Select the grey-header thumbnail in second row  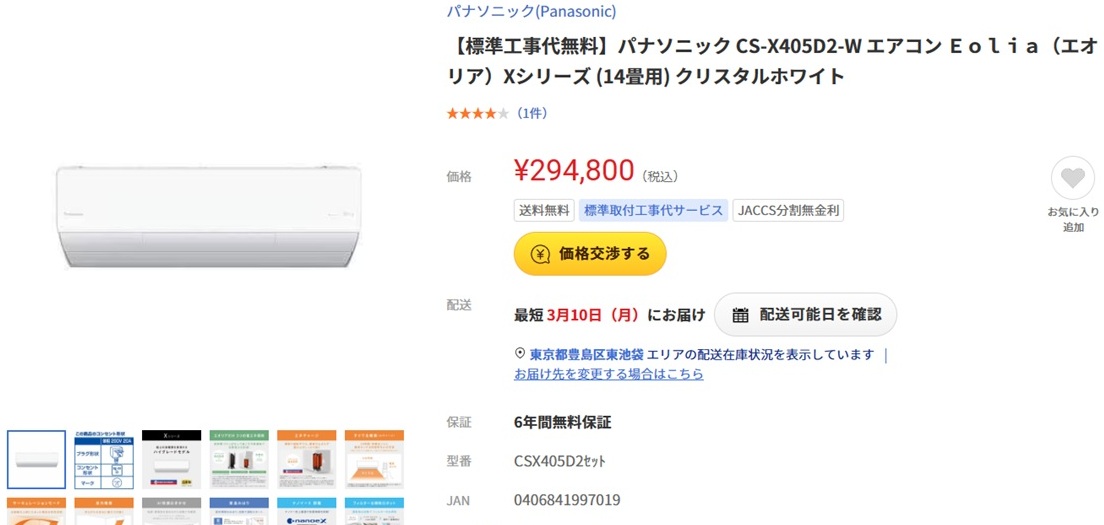171,511
